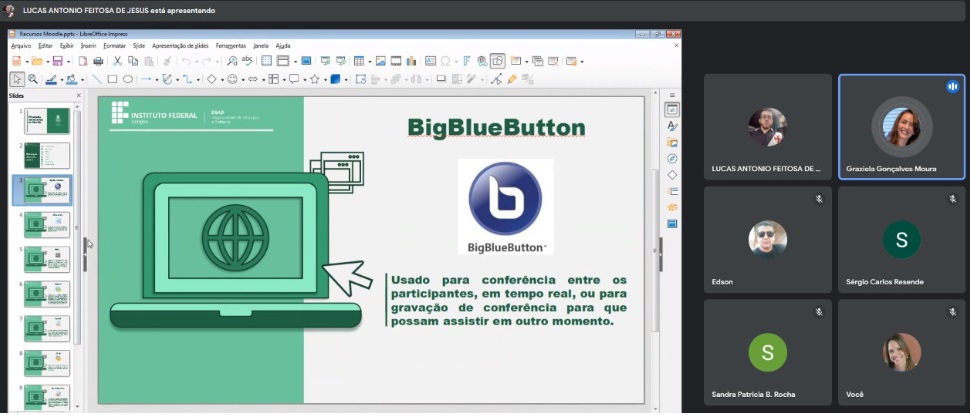Click the Fill Color bucket swatch
Viewport: 970px width, 415px height.
pyautogui.click(x=72, y=79)
